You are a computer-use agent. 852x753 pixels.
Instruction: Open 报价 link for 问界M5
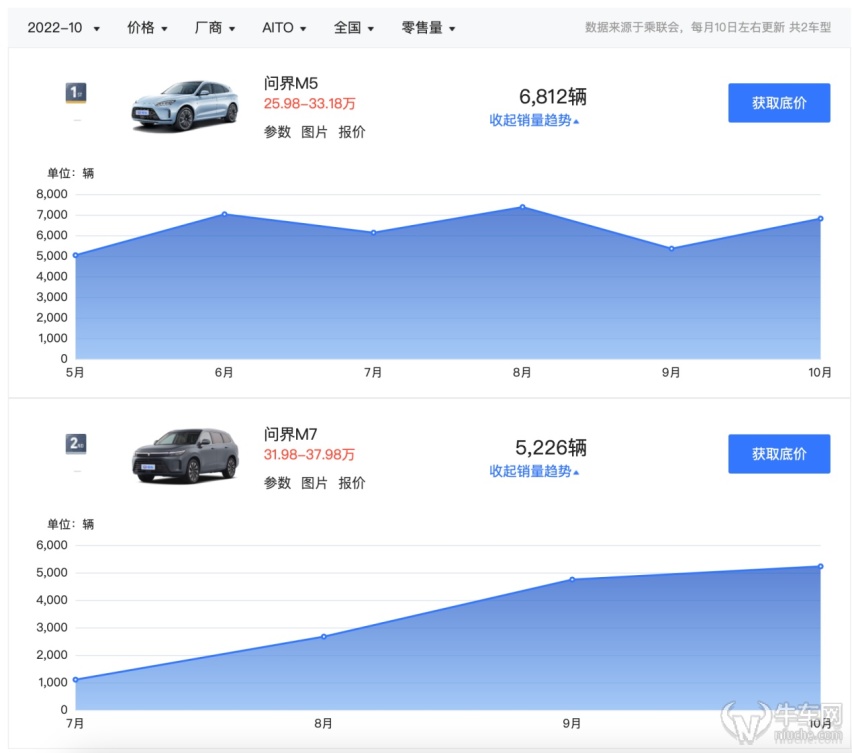(x=352, y=132)
